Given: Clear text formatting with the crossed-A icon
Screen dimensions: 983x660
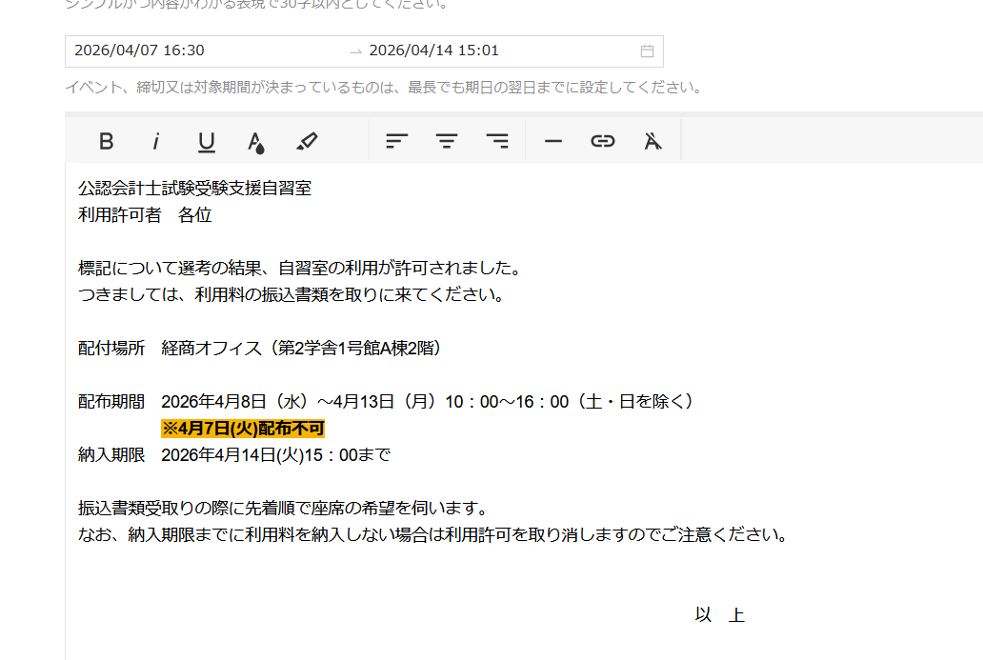Looking at the screenshot, I should click(x=653, y=141).
